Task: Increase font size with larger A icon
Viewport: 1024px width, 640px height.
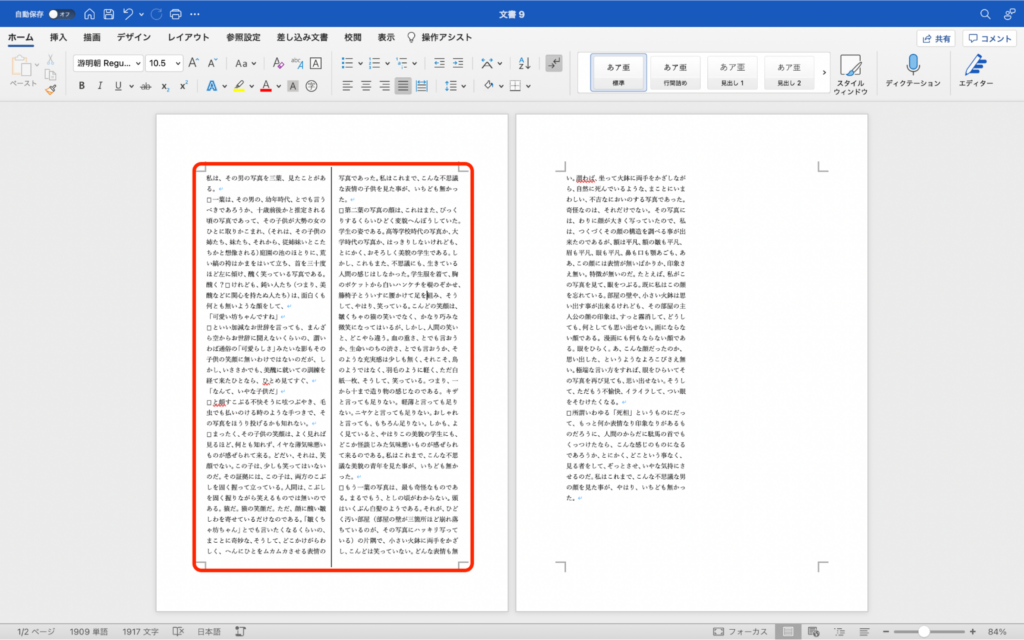Action: pos(193,63)
